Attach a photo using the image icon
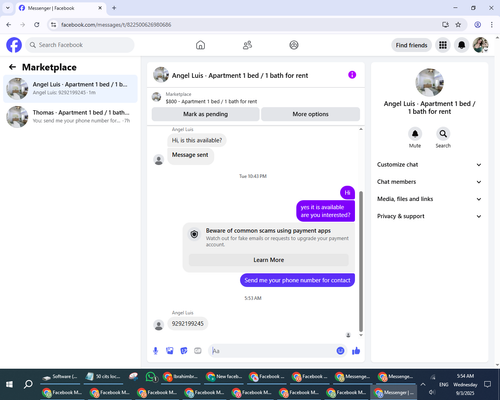This screenshot has width=500, height=400. [x=170, y=351]
